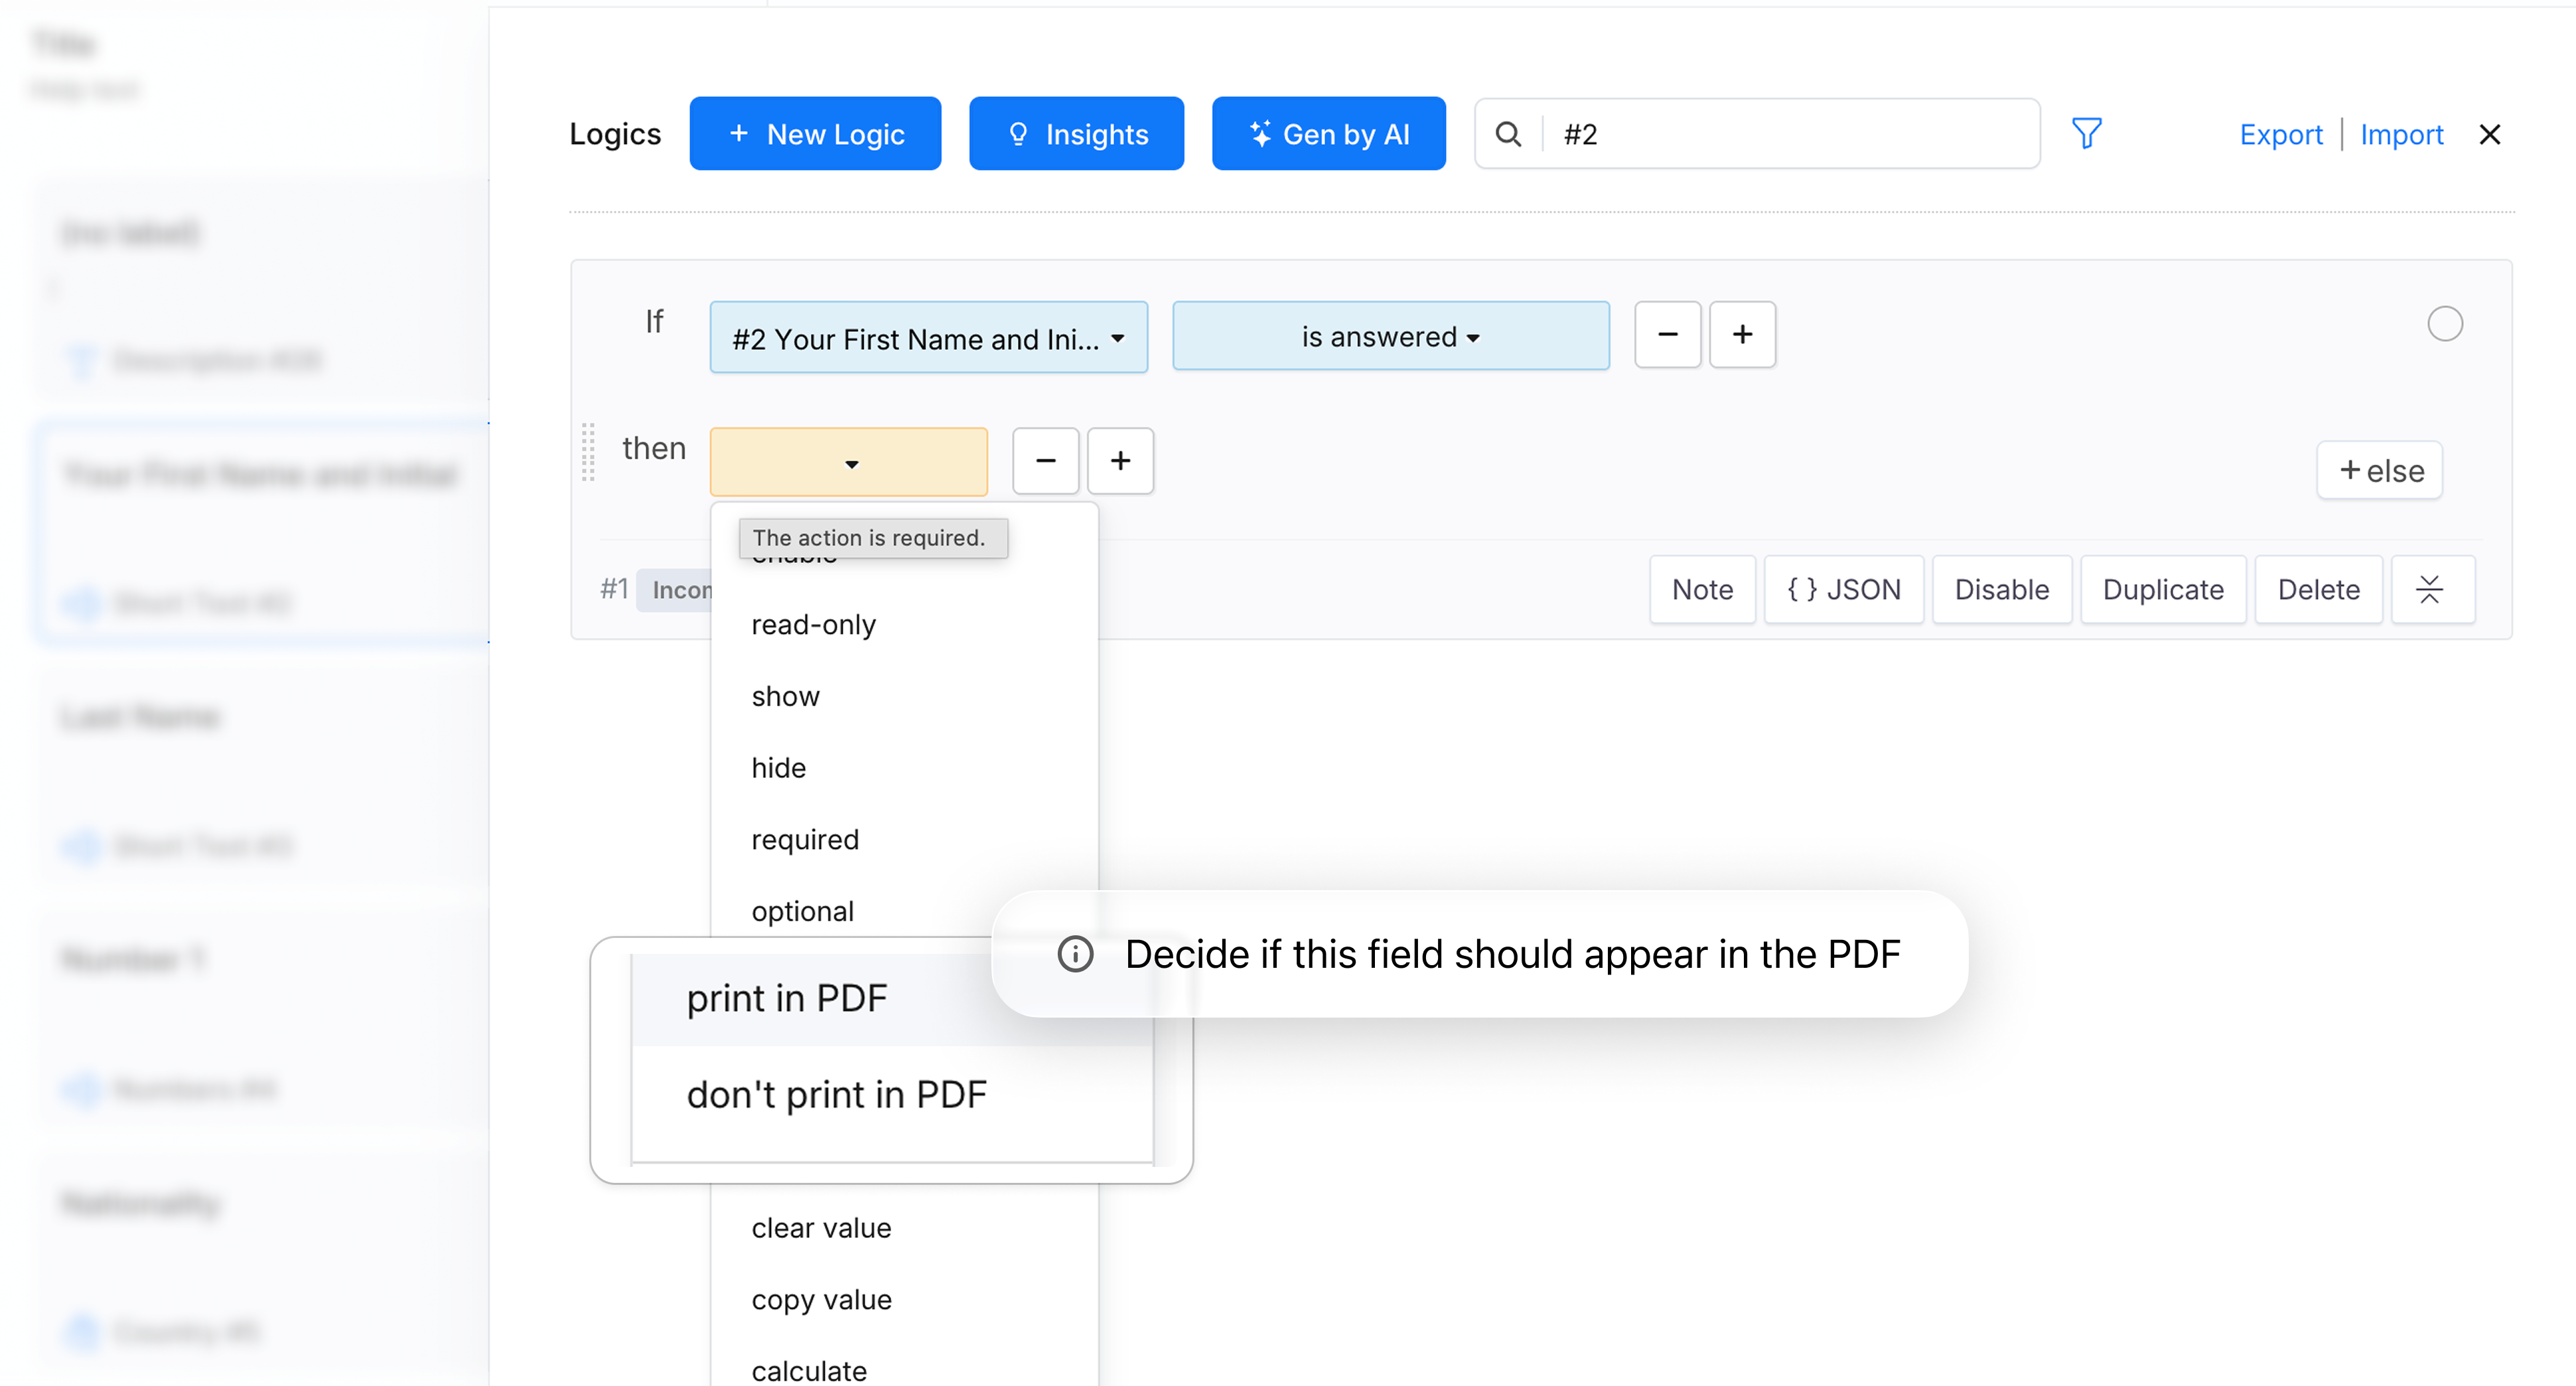Remove the If condition with minus

point(1667,334)
